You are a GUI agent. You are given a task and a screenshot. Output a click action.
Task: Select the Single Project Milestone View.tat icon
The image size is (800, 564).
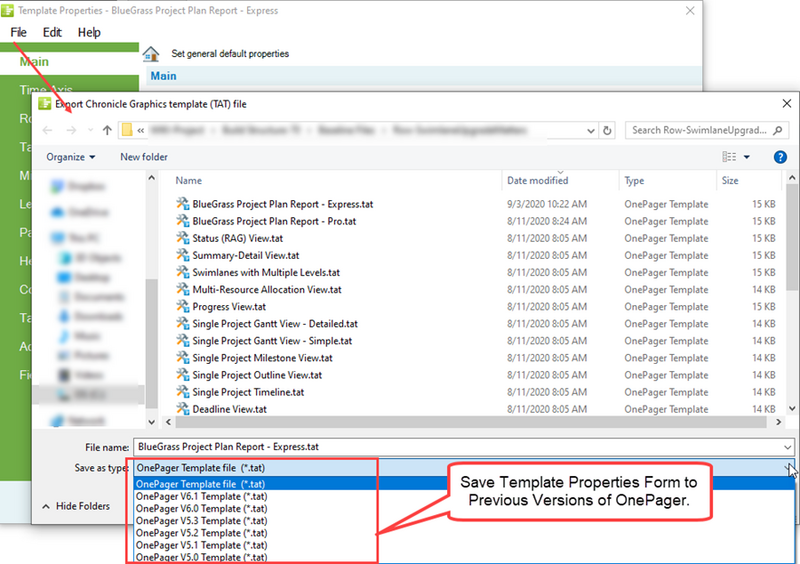point(183,357)
